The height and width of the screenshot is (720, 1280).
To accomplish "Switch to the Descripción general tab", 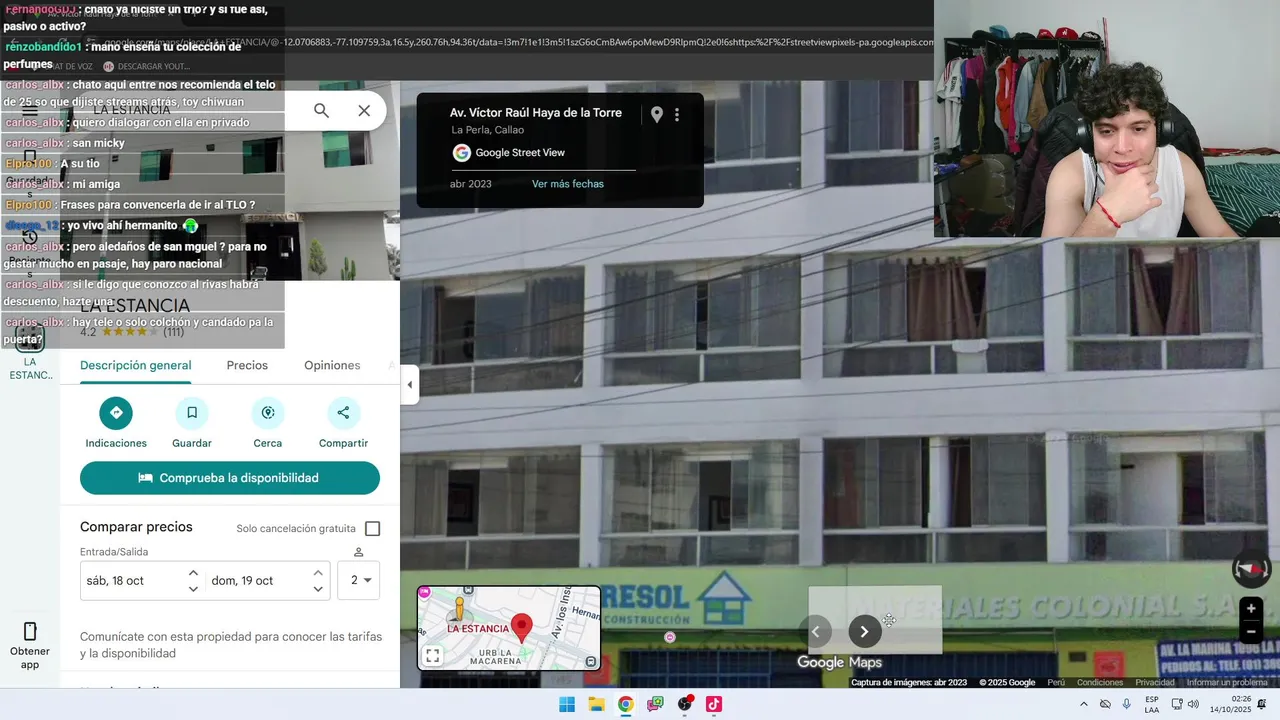I will pos(136,366).
